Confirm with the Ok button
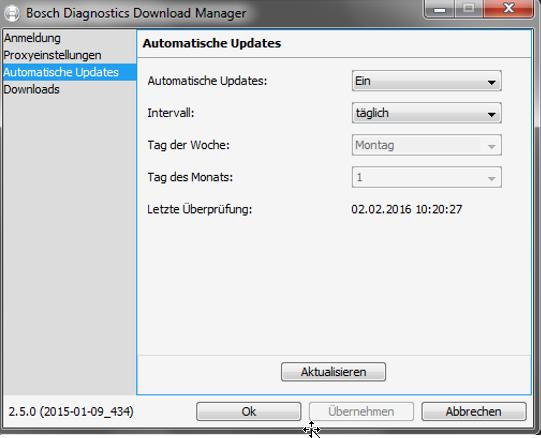 pyautogui.click(x=248, y=411)
